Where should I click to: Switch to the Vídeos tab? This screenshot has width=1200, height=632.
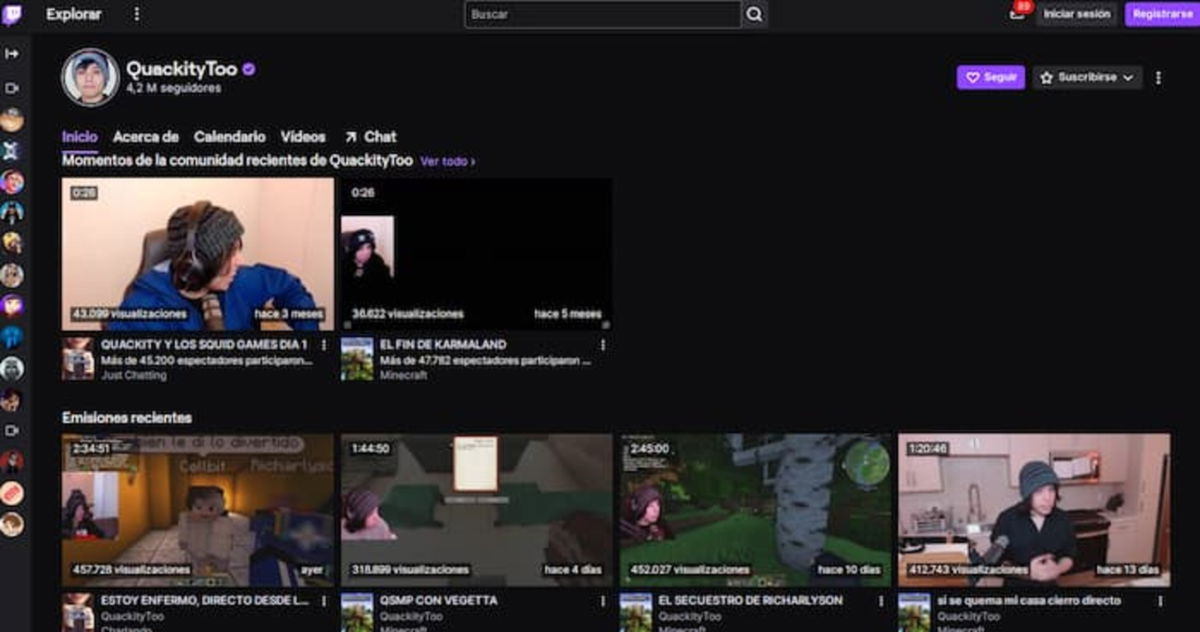click(x=305, y=136)
